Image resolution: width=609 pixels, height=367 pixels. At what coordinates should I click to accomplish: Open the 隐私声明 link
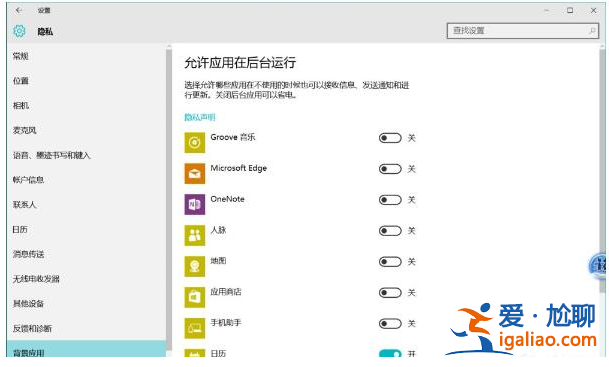pos(200,117)
